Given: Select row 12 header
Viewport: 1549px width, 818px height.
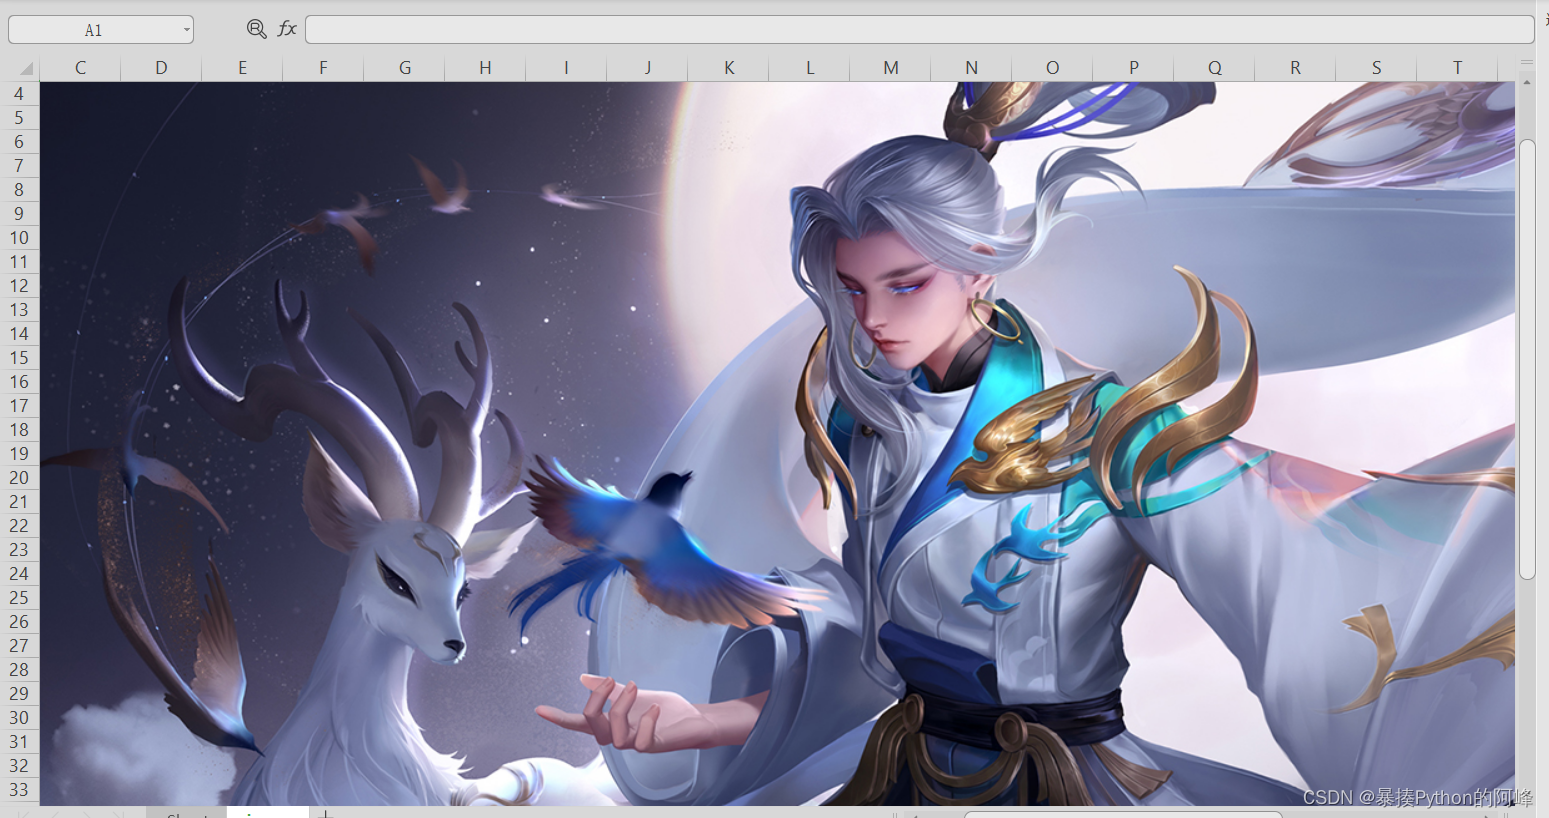Looking at the screenshot, I should click(x=19, y=286).
